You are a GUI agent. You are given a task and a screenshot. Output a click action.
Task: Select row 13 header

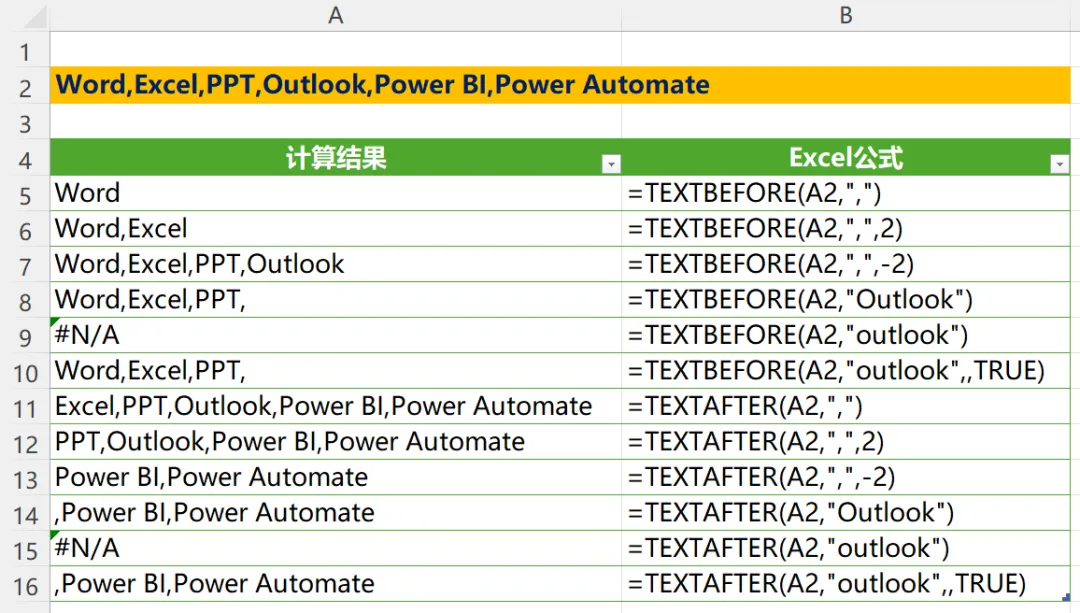coord(25,480)
